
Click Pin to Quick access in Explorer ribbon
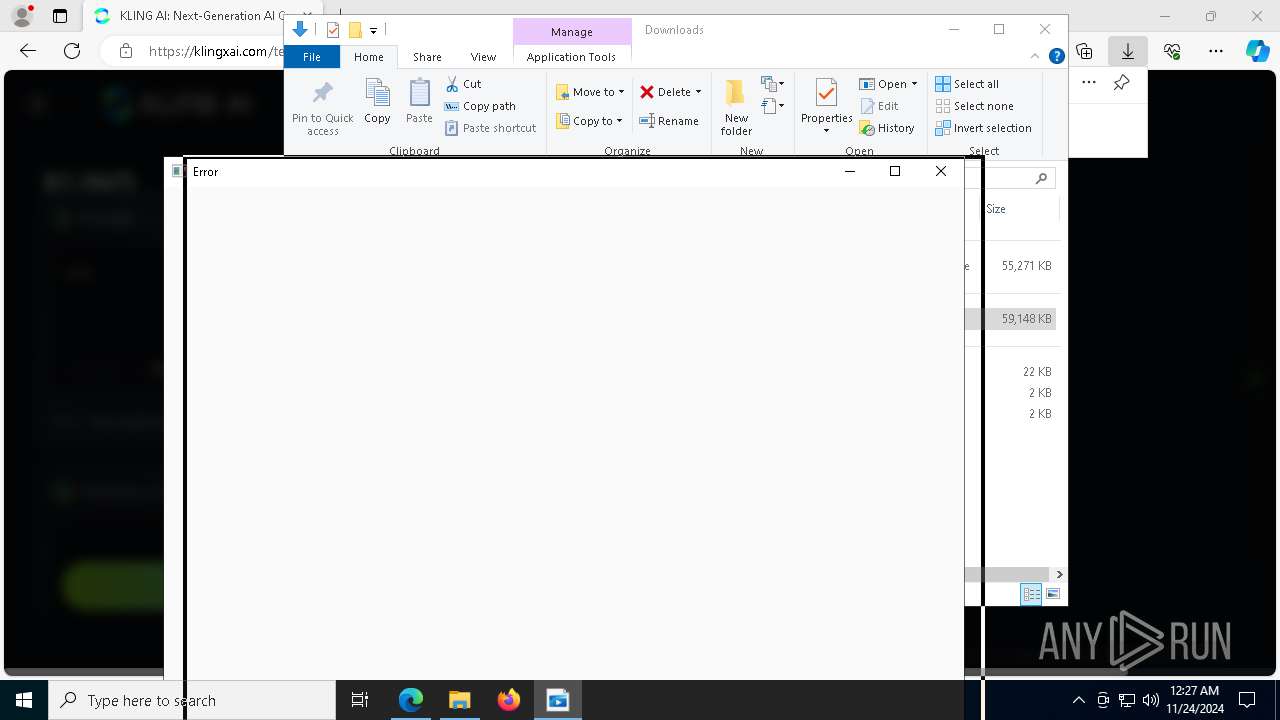[322, 108]
